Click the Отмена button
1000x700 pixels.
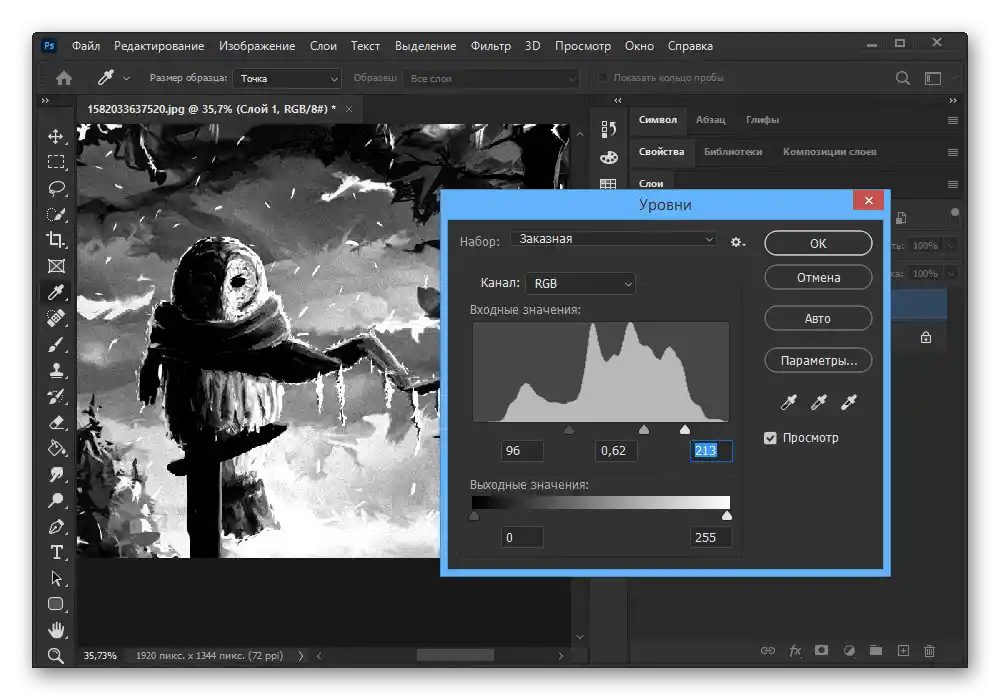tap(818, 277)
